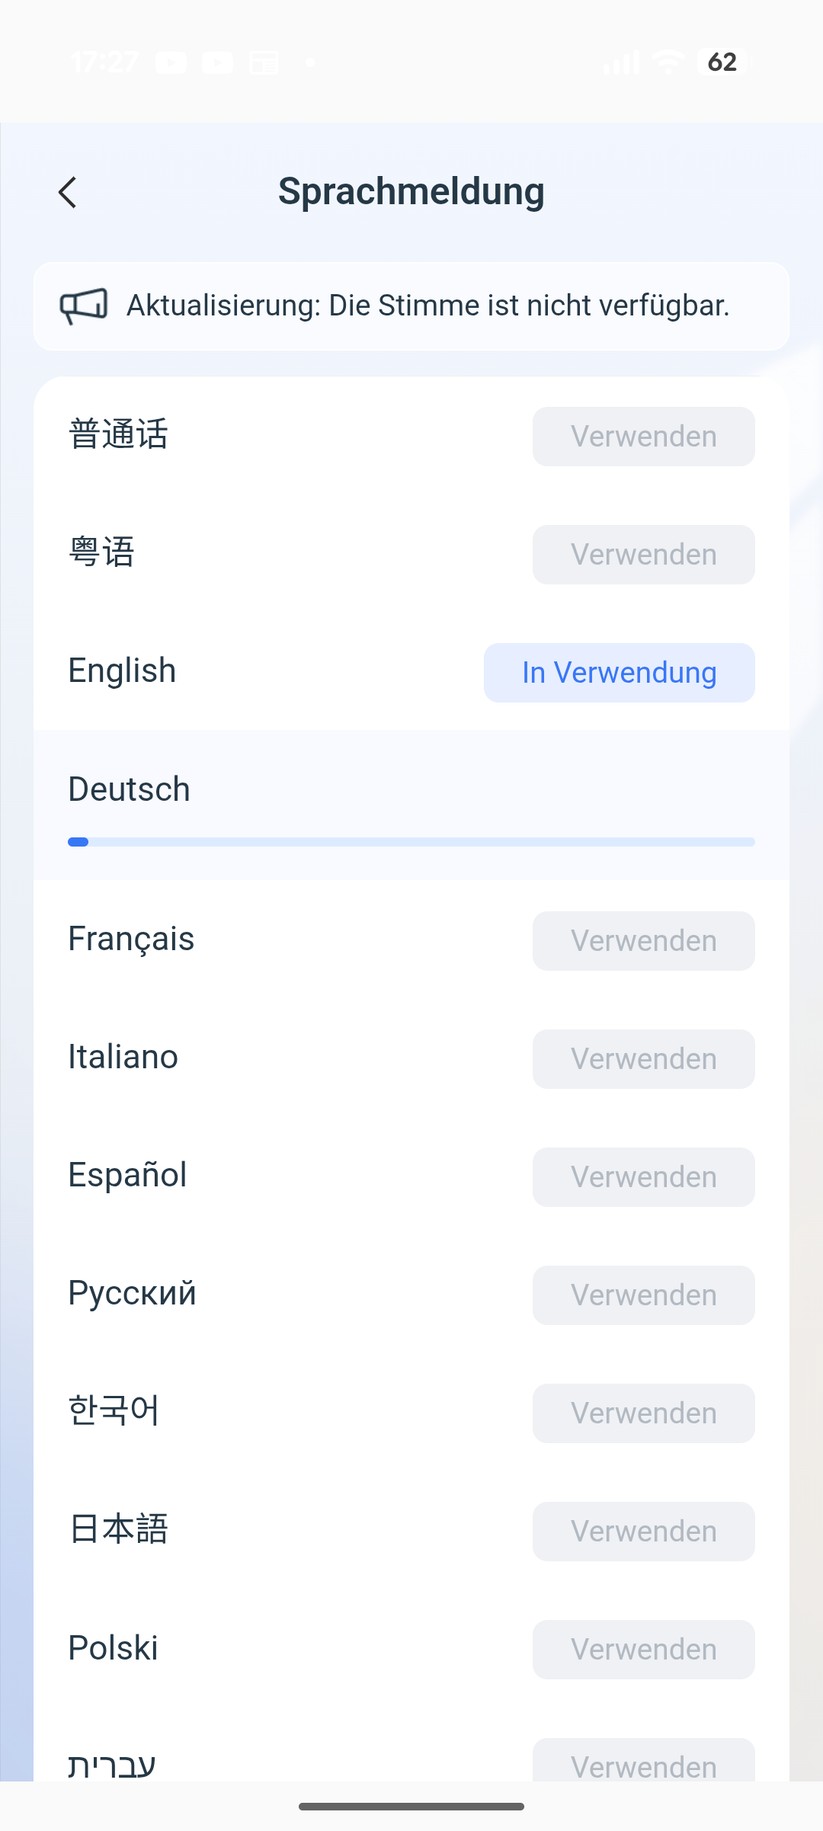Click Verwenden next to Español

(643, 1176)
